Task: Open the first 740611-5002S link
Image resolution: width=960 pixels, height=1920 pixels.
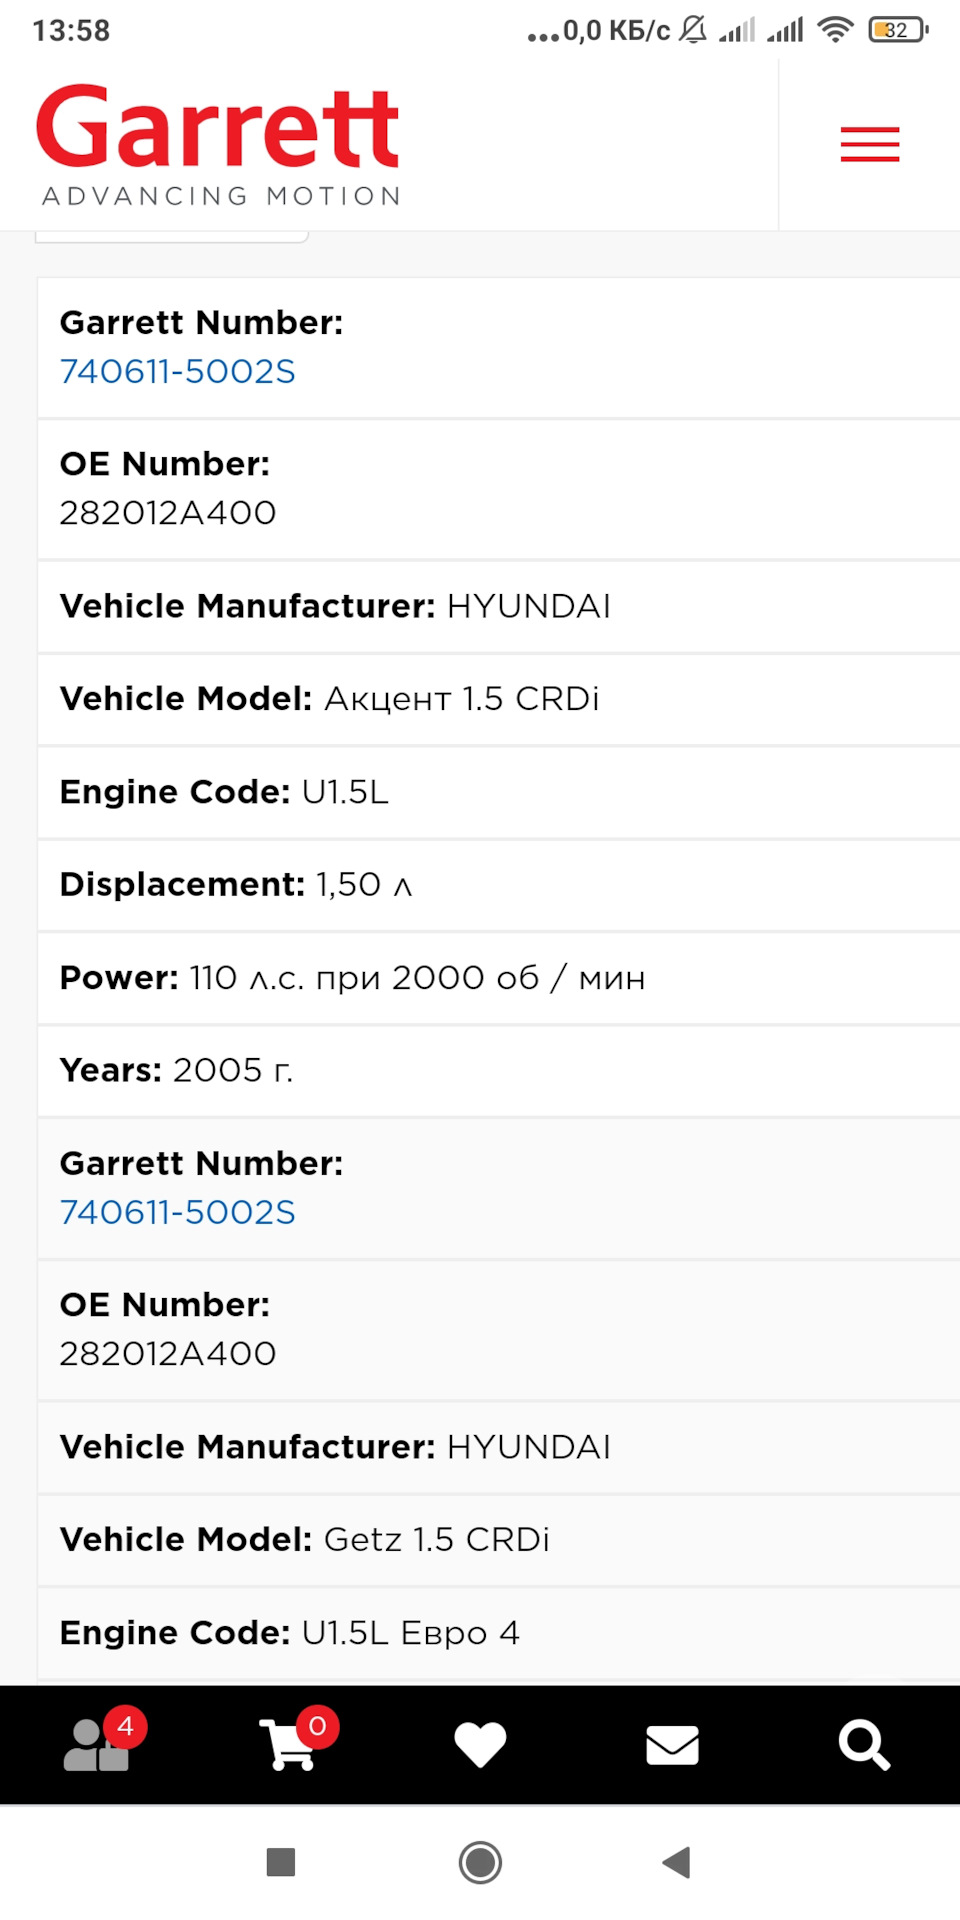Action: 178,370
